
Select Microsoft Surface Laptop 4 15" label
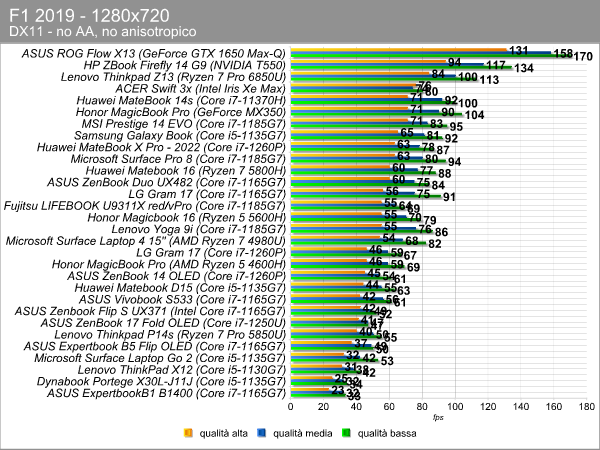point(146,241)
